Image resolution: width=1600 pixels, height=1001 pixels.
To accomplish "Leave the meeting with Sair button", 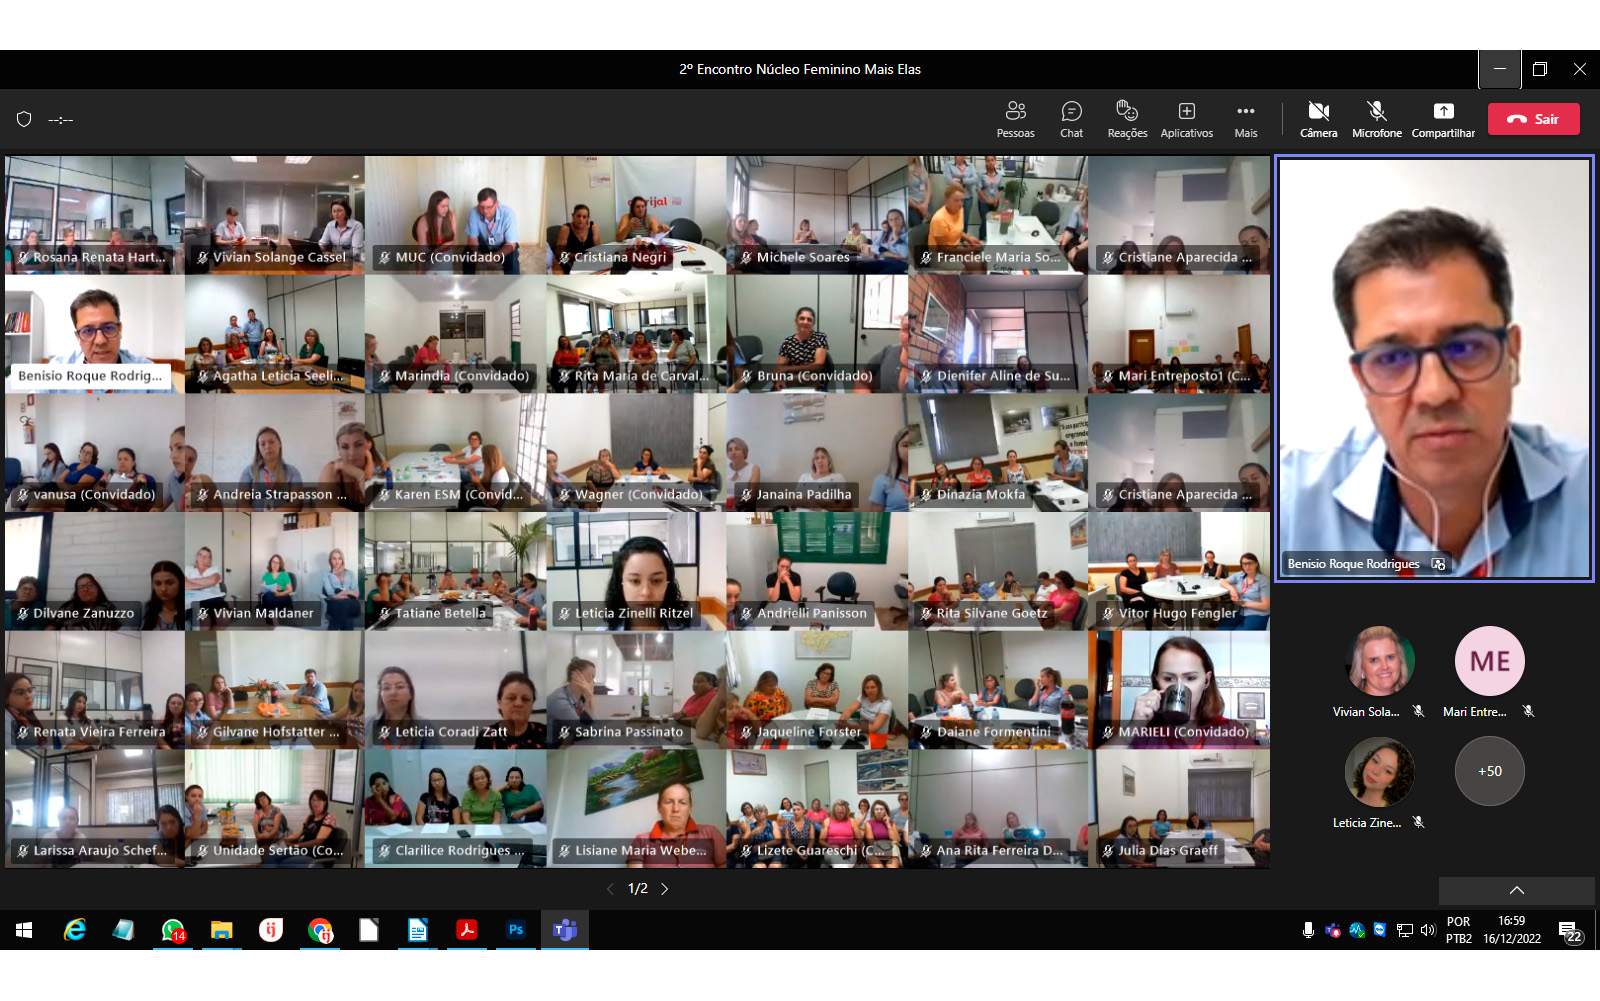I will point(1533,119).
